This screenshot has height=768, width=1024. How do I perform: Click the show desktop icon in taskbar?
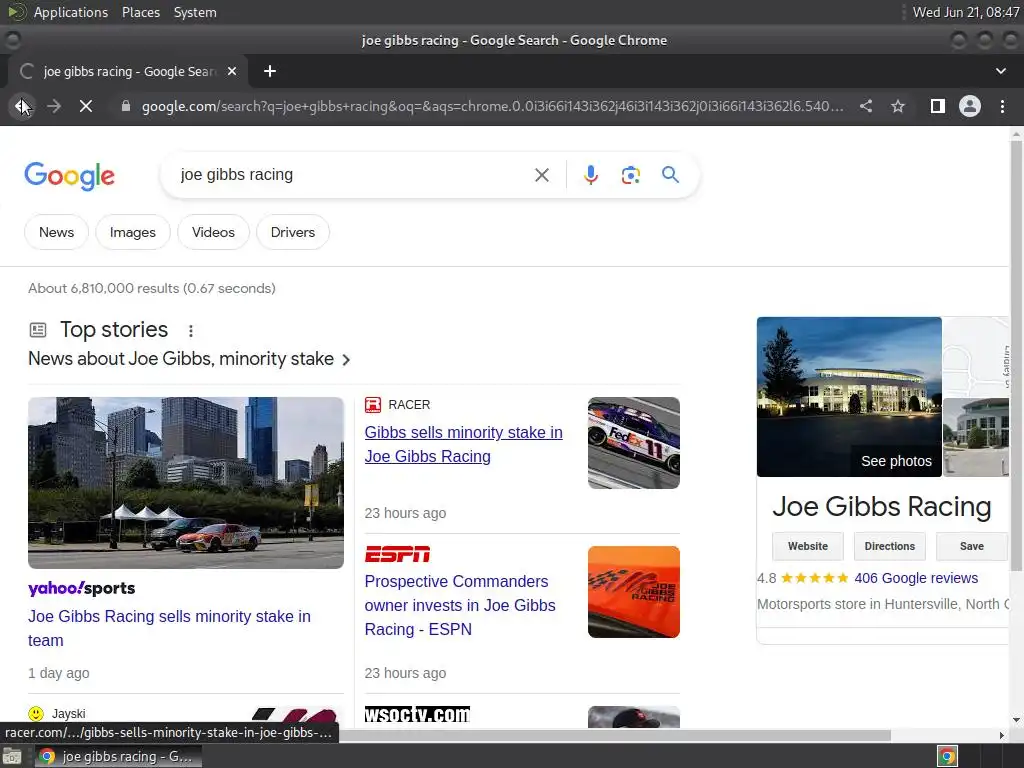point(12,756)
